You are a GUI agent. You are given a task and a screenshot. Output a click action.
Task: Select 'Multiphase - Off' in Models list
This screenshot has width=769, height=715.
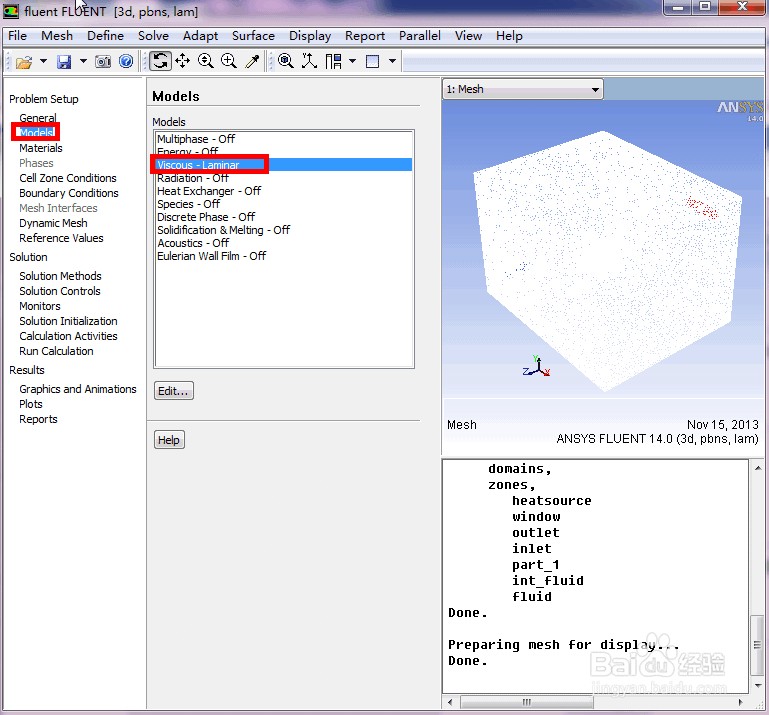[x=283, y=139]
